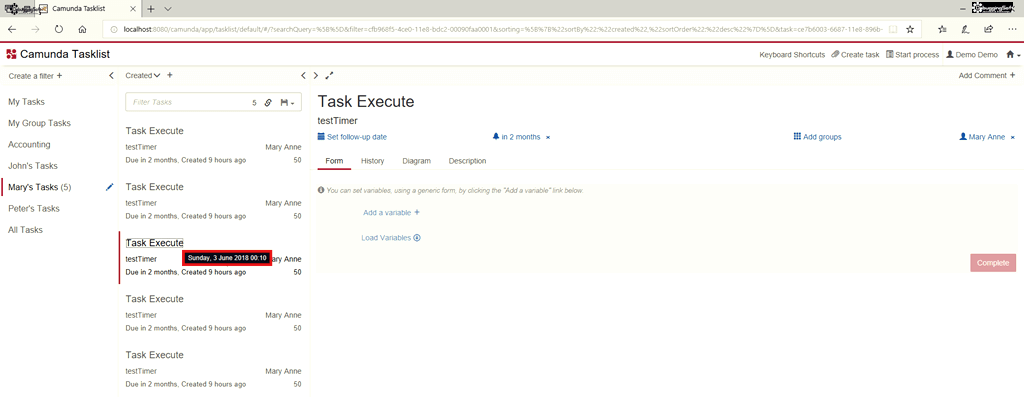Select the All Tasks filter
The width and height of the screenshot is (1024, 397).
(25, 230)
